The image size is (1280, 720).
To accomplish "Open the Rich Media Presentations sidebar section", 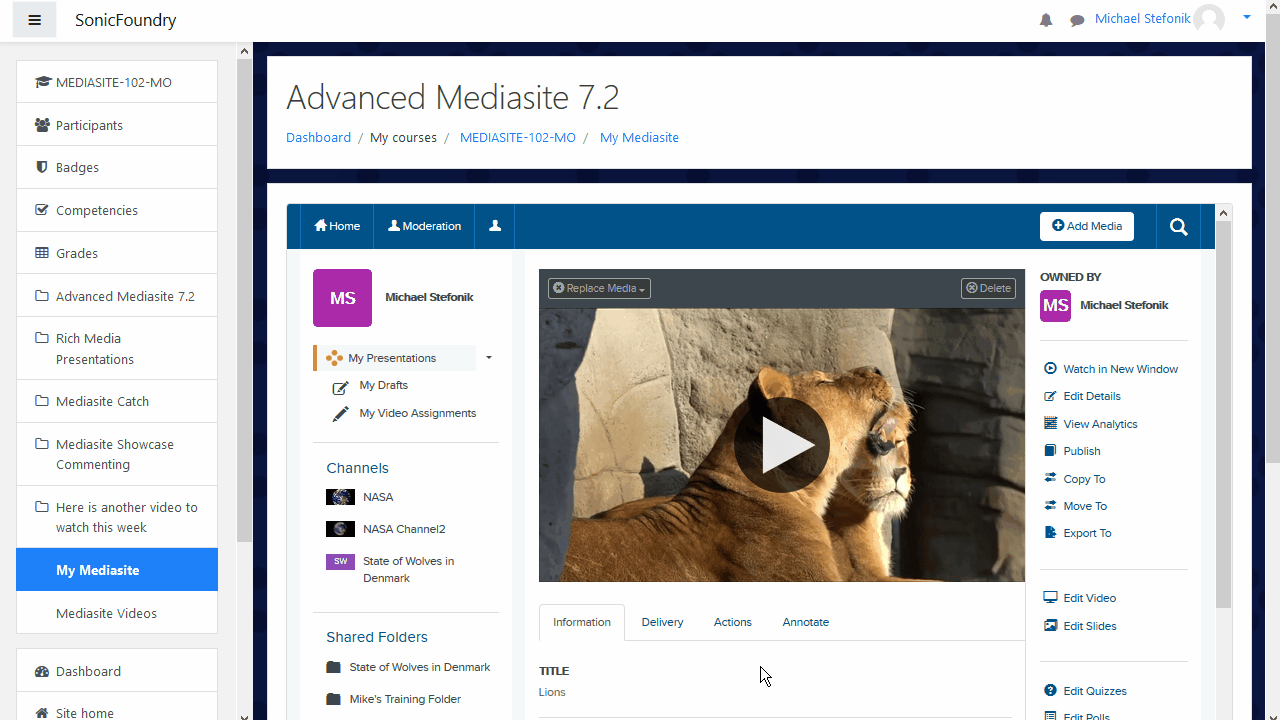I will (117, 349).
